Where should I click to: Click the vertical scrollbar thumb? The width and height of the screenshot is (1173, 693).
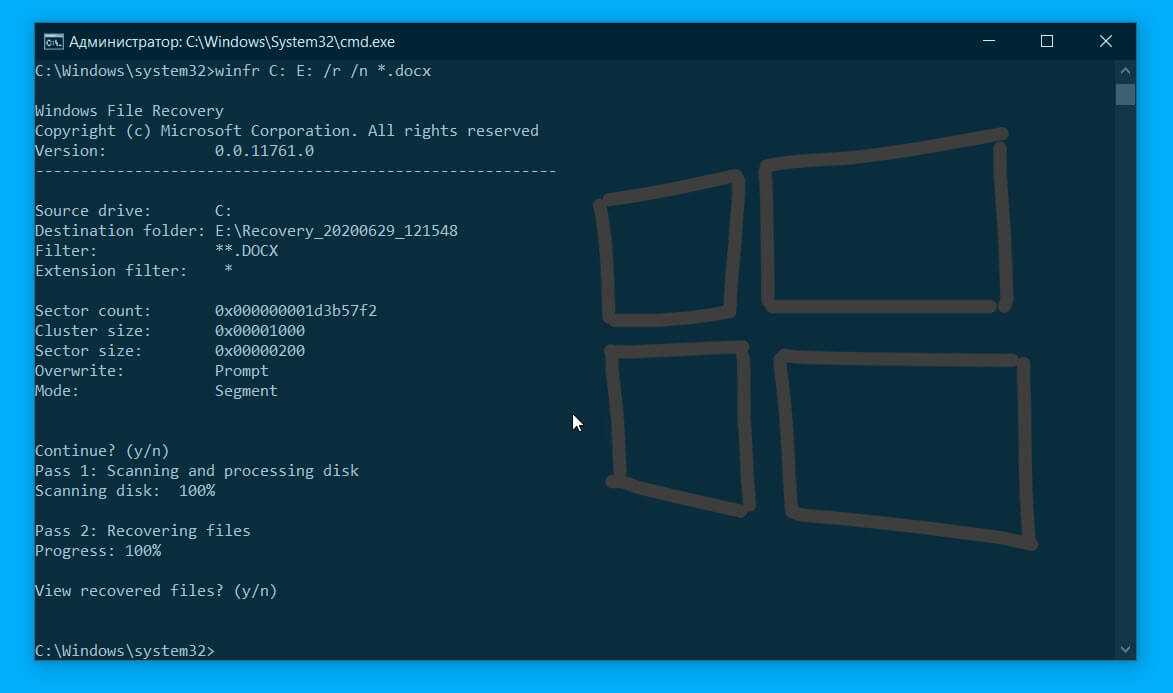[x=1125, y=94]
